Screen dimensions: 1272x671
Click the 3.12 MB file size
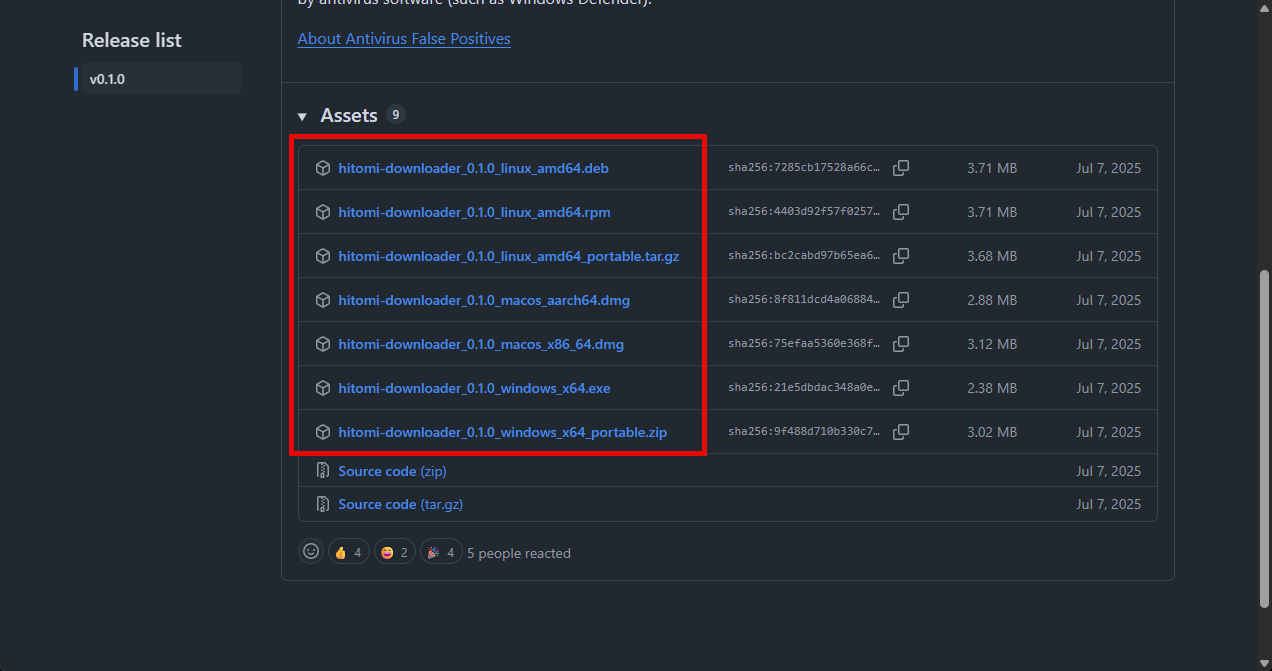click(992, 344)
